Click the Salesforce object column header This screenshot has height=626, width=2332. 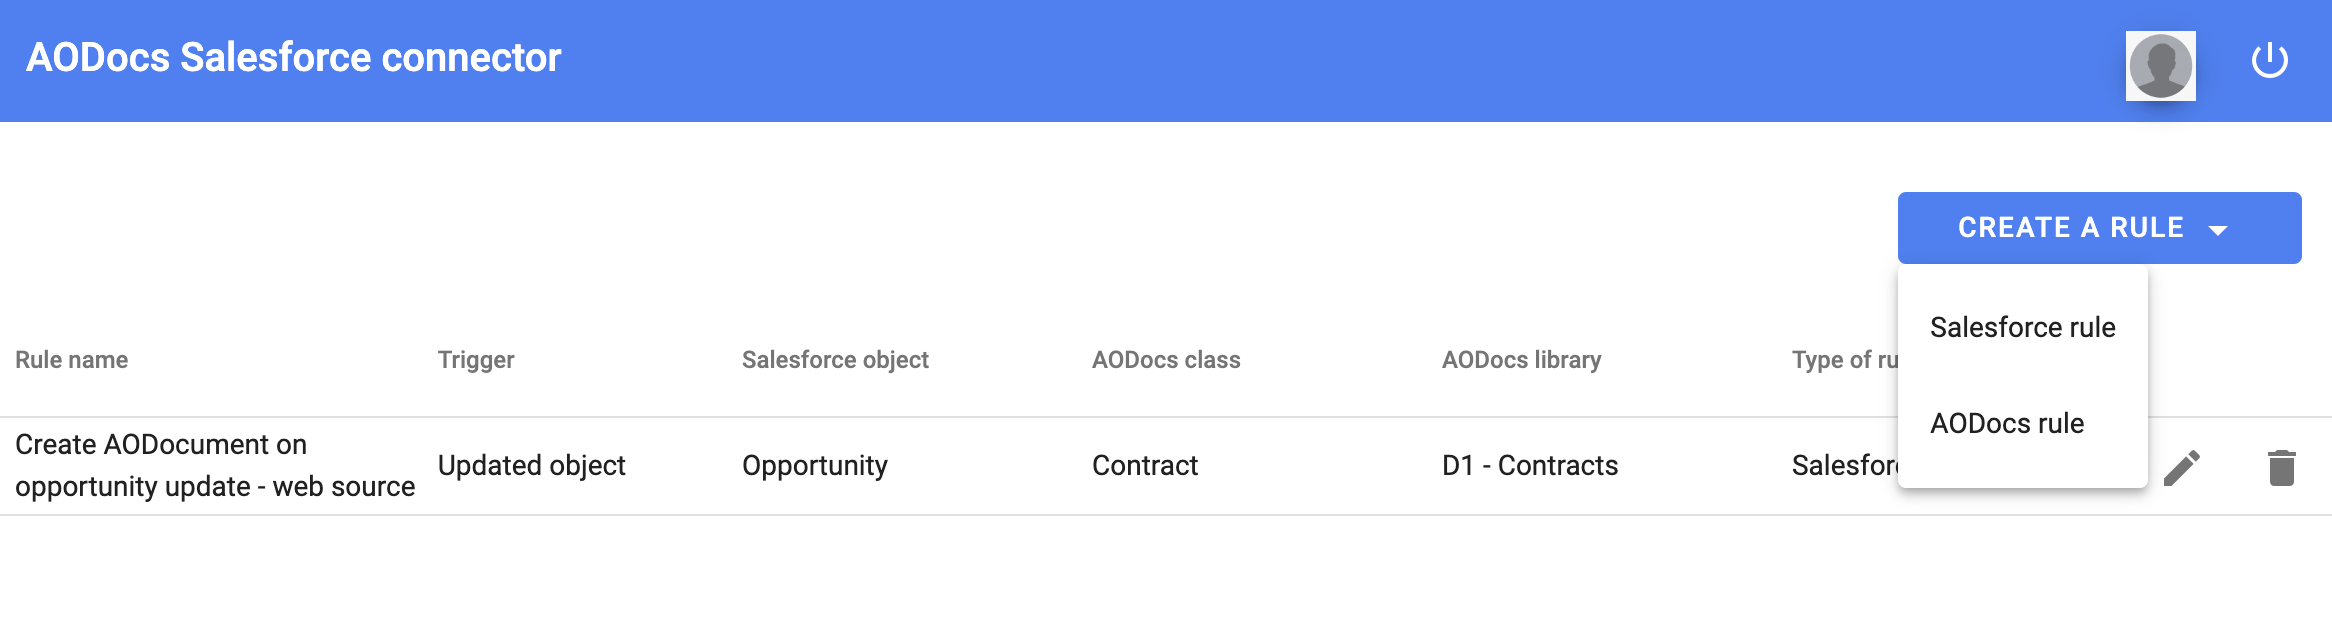tap(835, 360)
